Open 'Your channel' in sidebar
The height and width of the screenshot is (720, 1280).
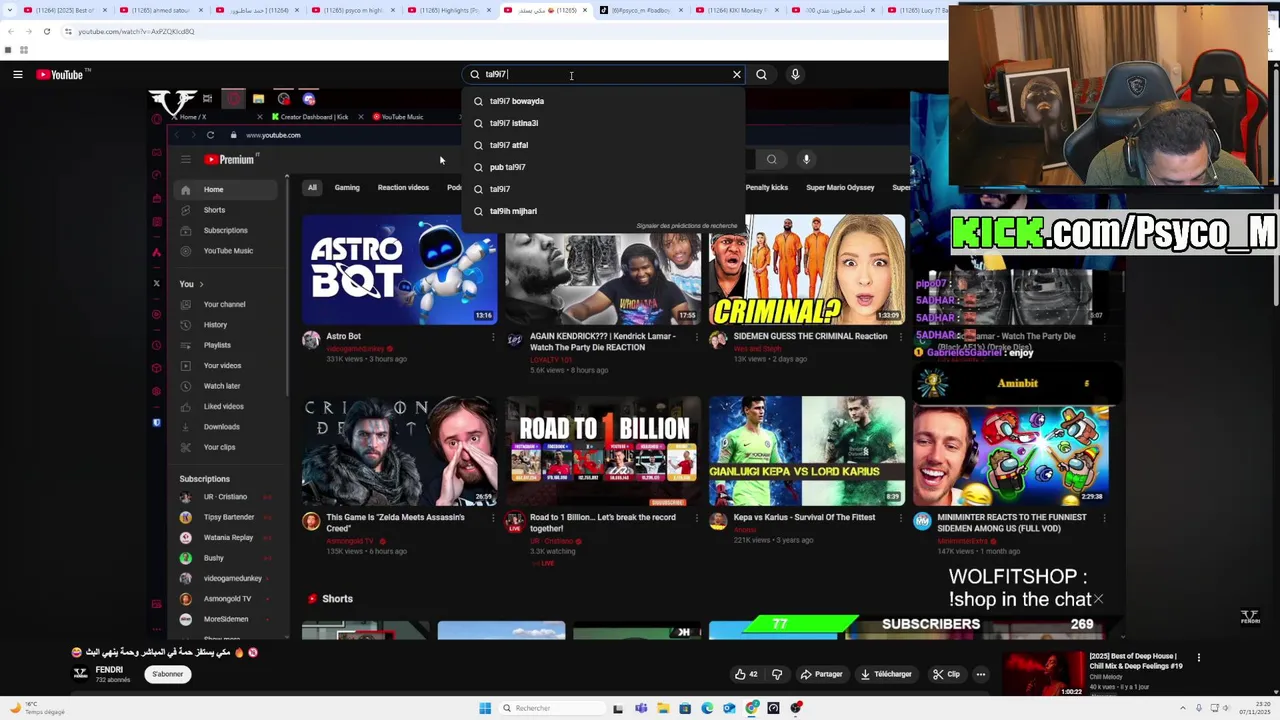coord(224,304)
